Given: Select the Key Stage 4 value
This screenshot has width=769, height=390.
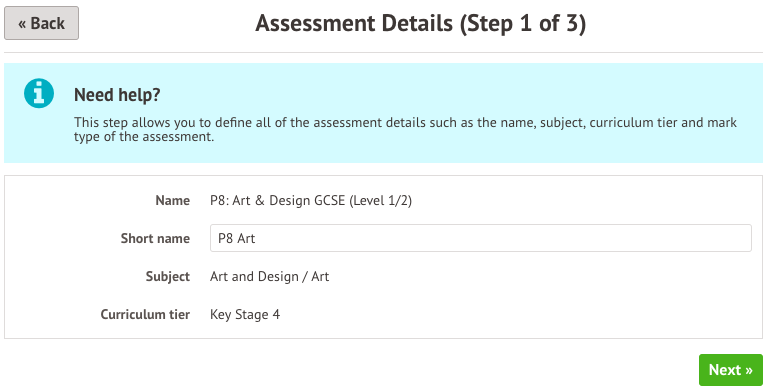Looking at the screenshot, I should click(245, 314).
